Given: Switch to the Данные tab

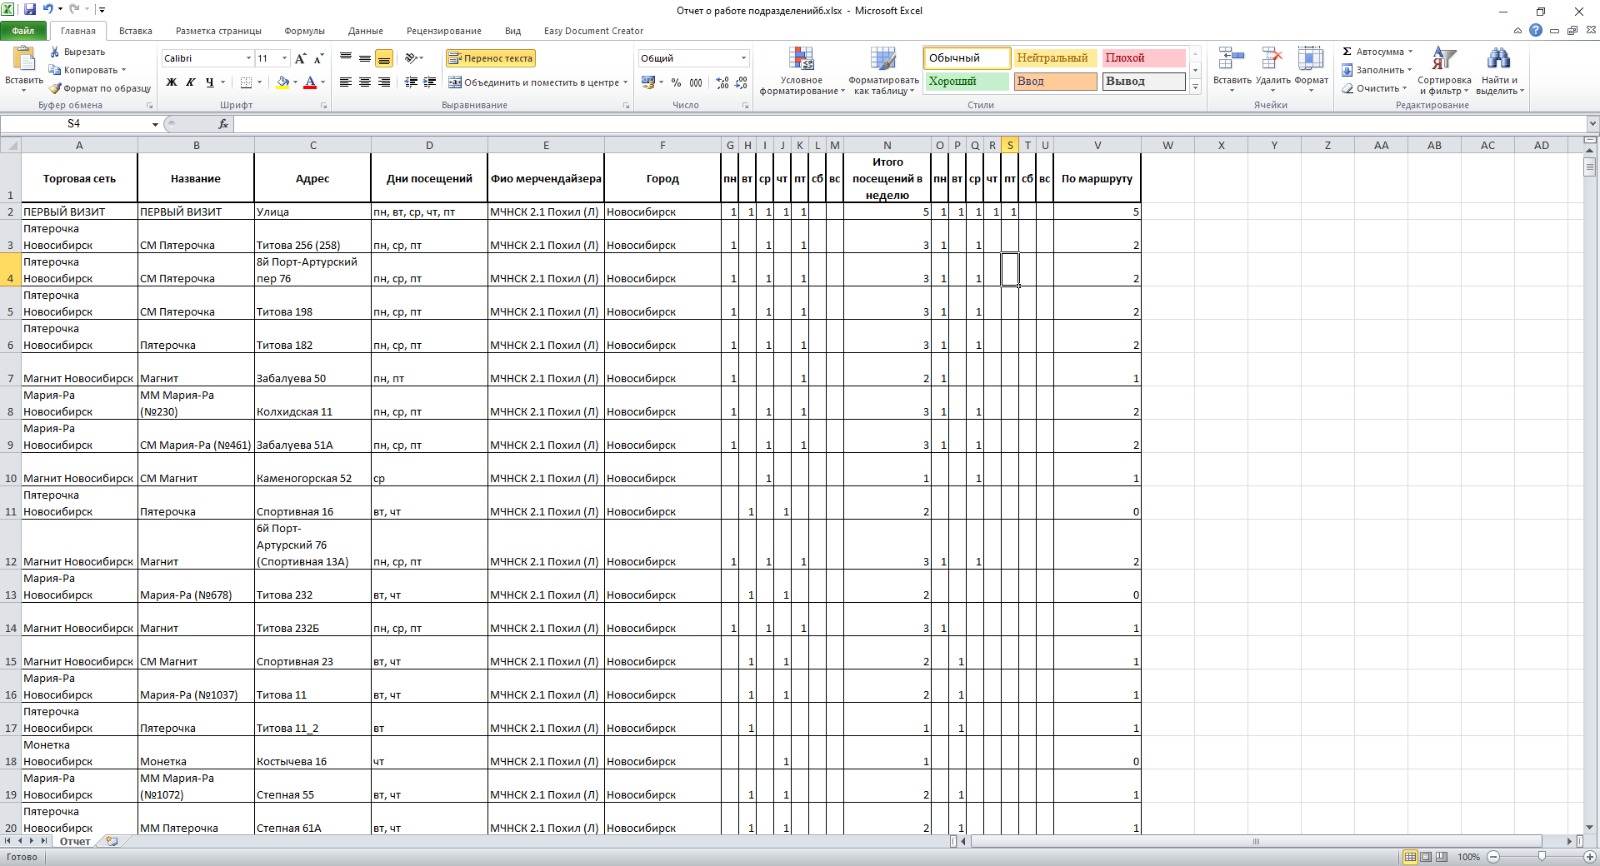Looking at the screenshot, I should click(x=366, y=31).
